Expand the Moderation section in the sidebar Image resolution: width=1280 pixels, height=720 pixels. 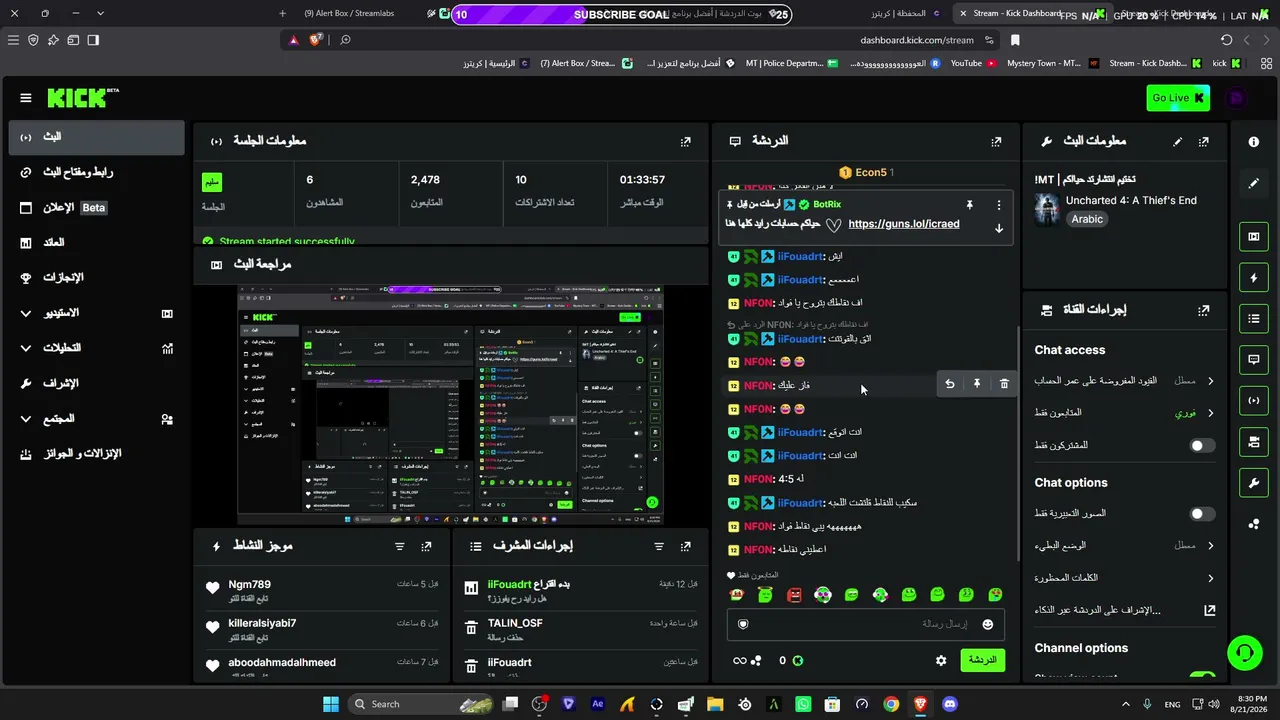[x=97, y=383]
